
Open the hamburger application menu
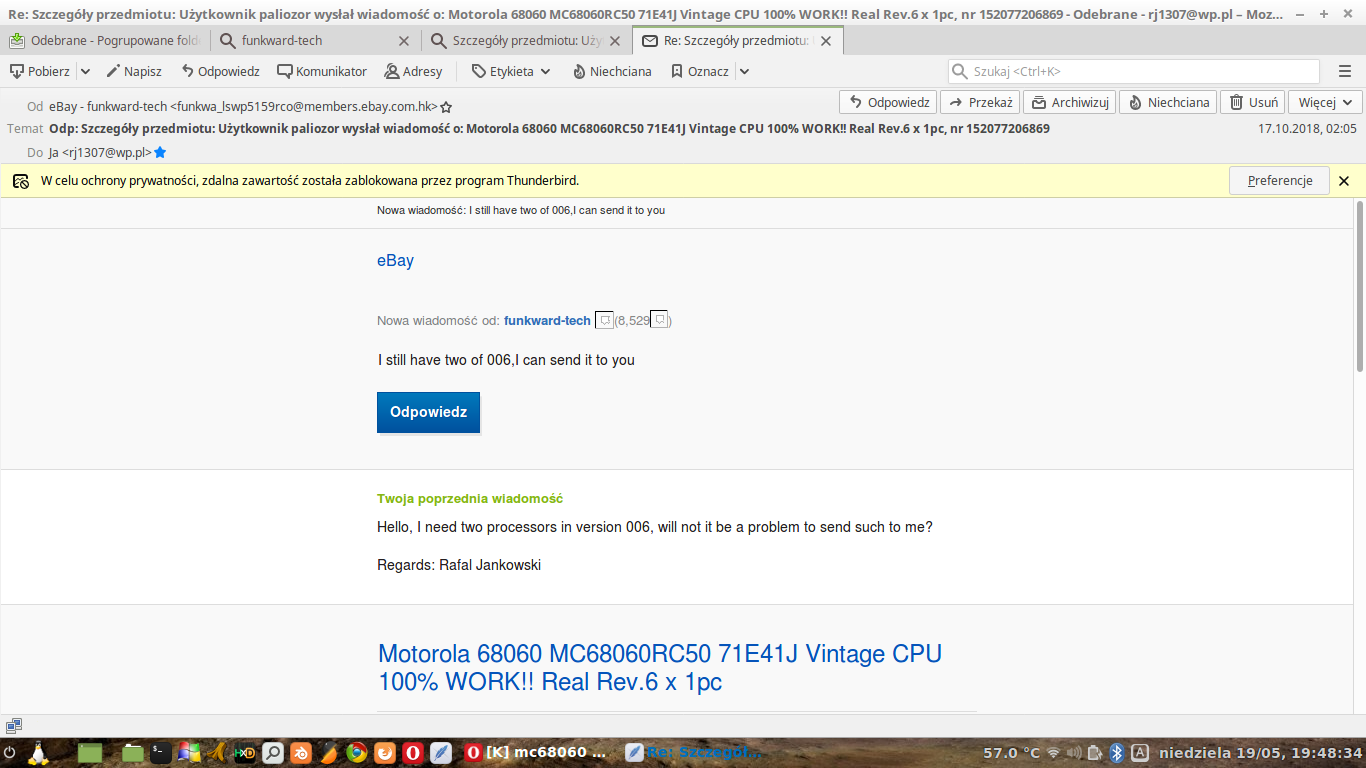click(x=1345, y=71)
